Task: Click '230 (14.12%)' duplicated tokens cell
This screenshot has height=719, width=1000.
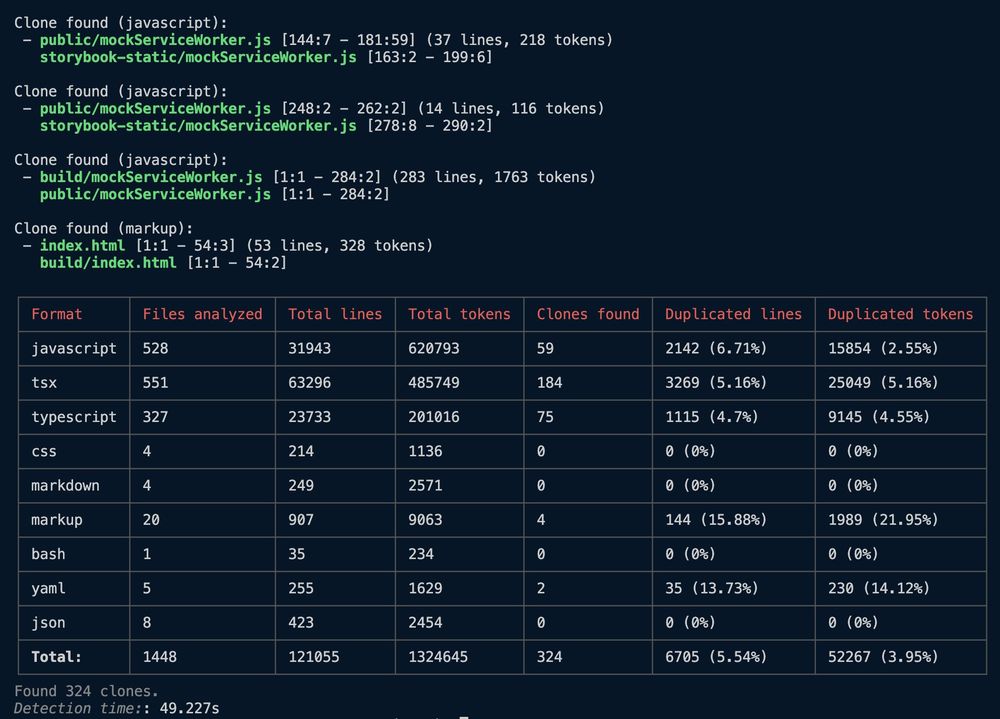Action: tap(879, 589)
